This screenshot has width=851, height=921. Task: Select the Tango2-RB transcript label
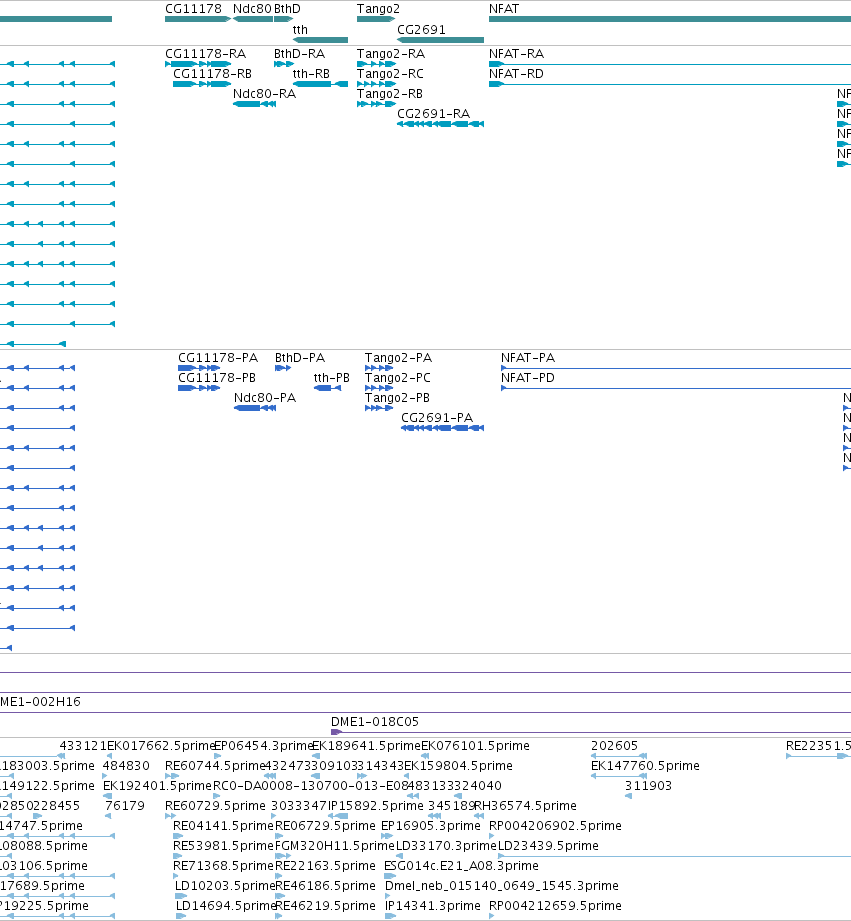tap(390, 93)
